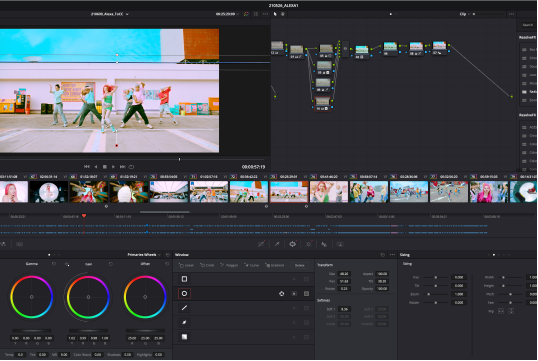Toggle invert on the linear window row
This screenshot has height=361, width=538.
[x=294, y=279]
